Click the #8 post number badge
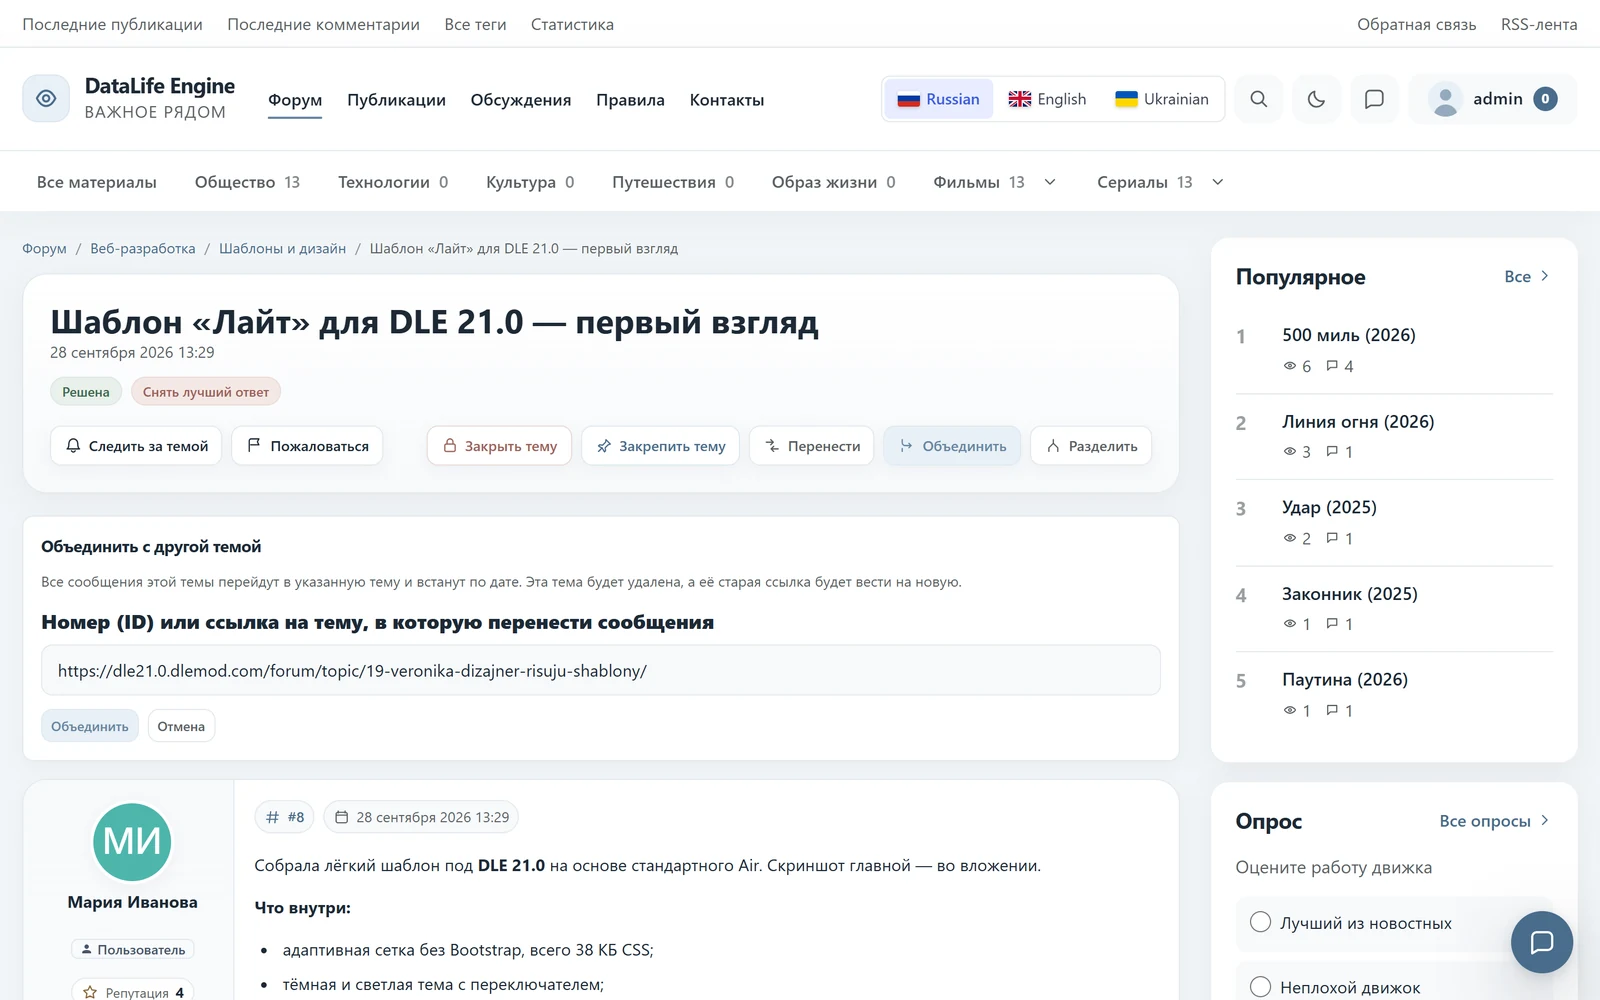 point(285,817)
